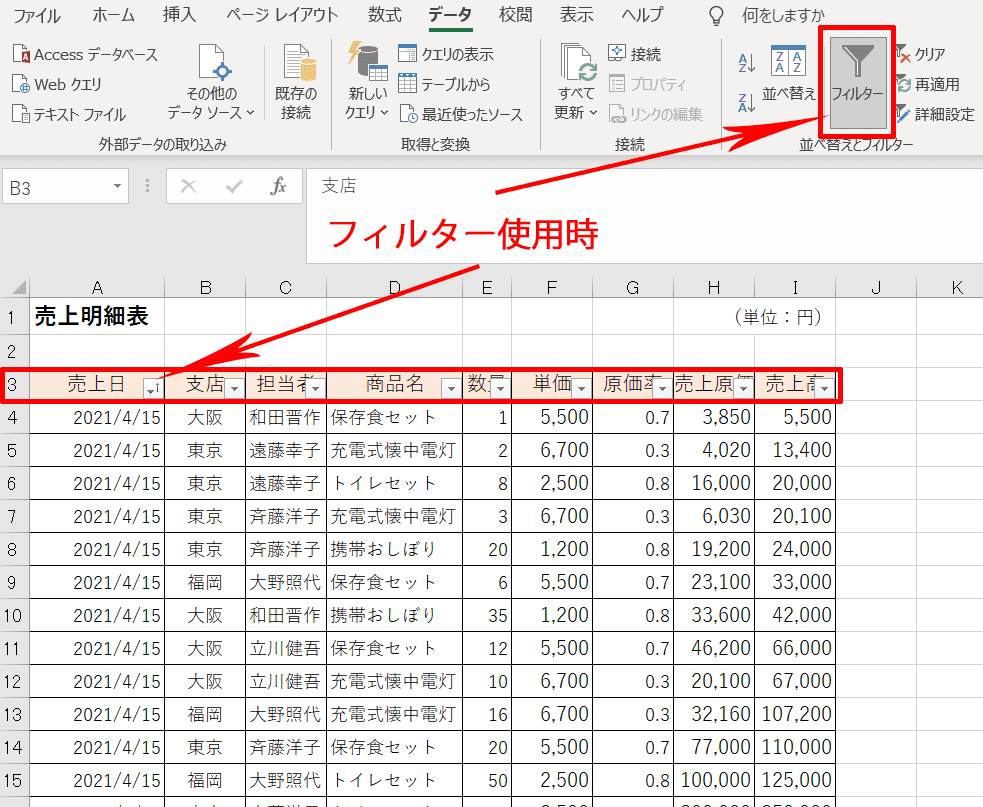The image size is (983, 807).
Task: Select the 売上明細表 title cell
Action: pos(92,317)
